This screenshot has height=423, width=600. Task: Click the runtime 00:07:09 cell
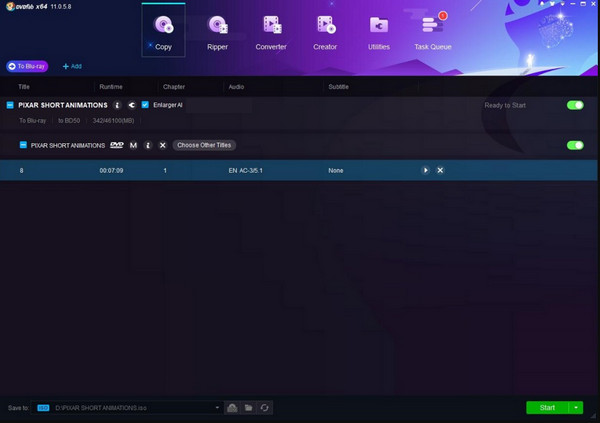[111, 170]
